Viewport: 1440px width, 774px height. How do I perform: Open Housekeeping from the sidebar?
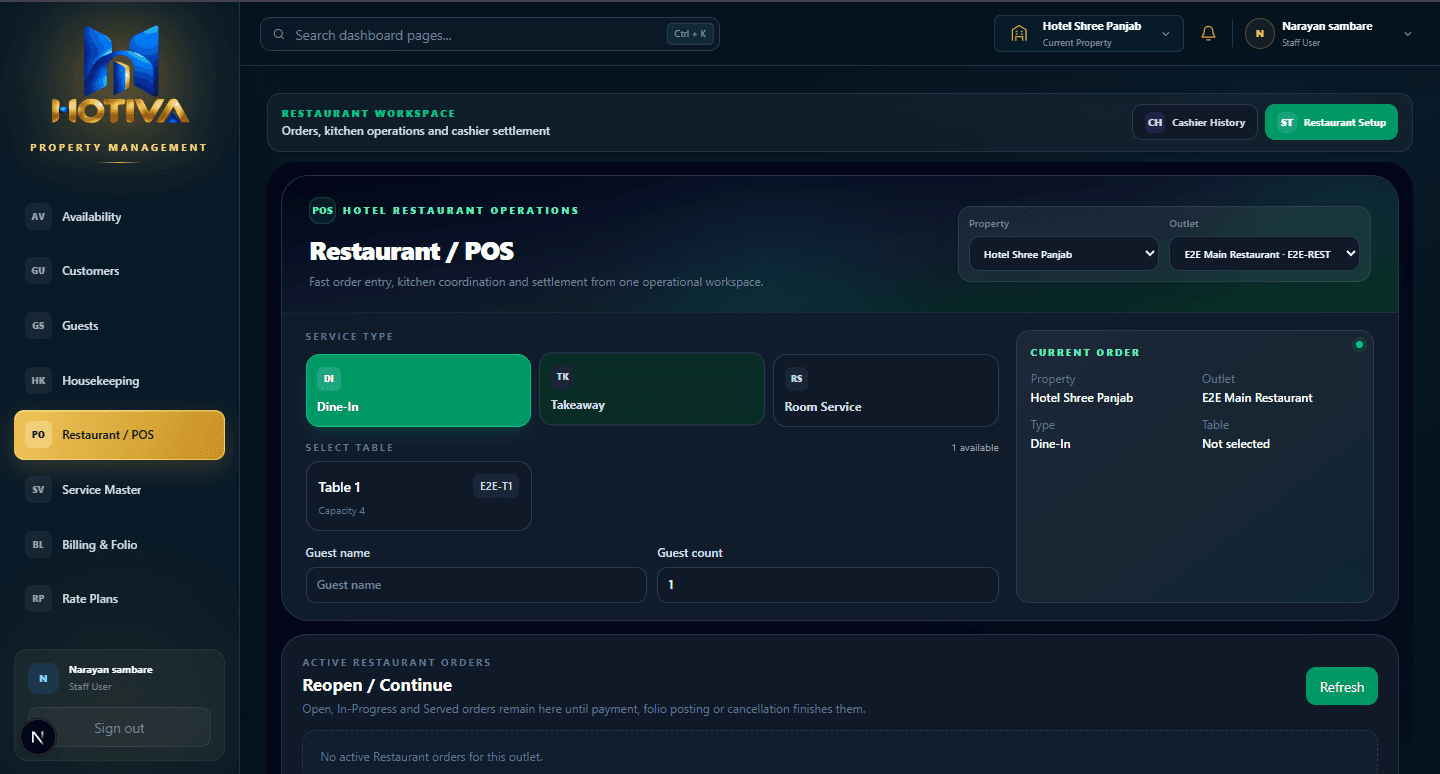click(119, 381)
